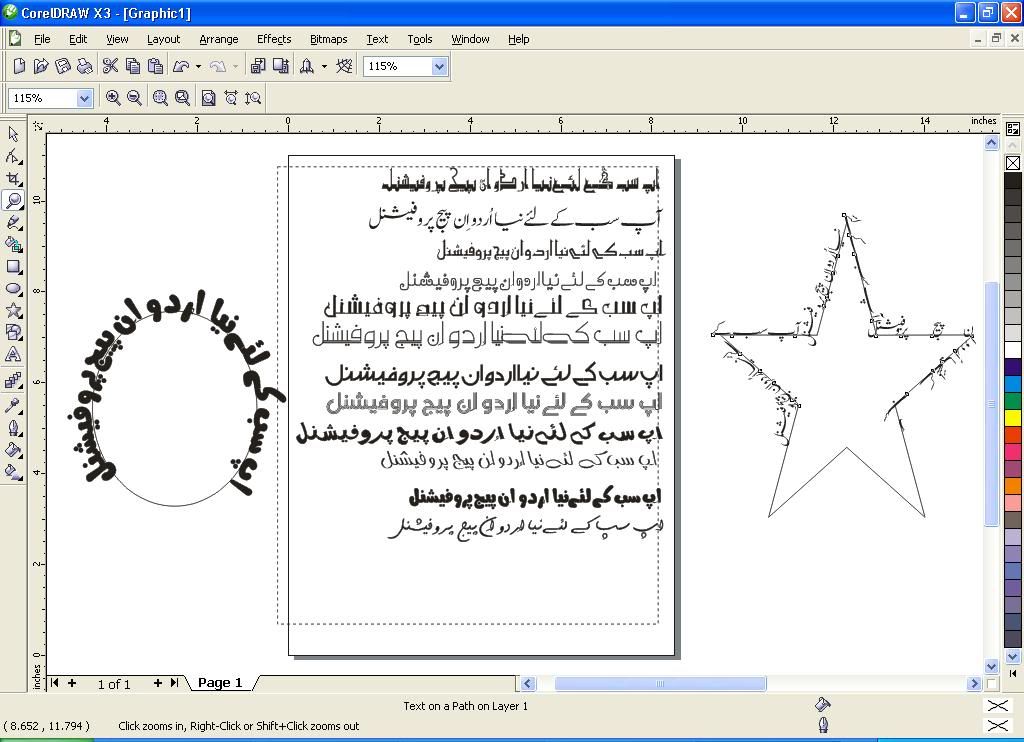The height and width of the screenshot is (742, 1024).
Task: Select the Ellipse tool
Action: [13, 289]
